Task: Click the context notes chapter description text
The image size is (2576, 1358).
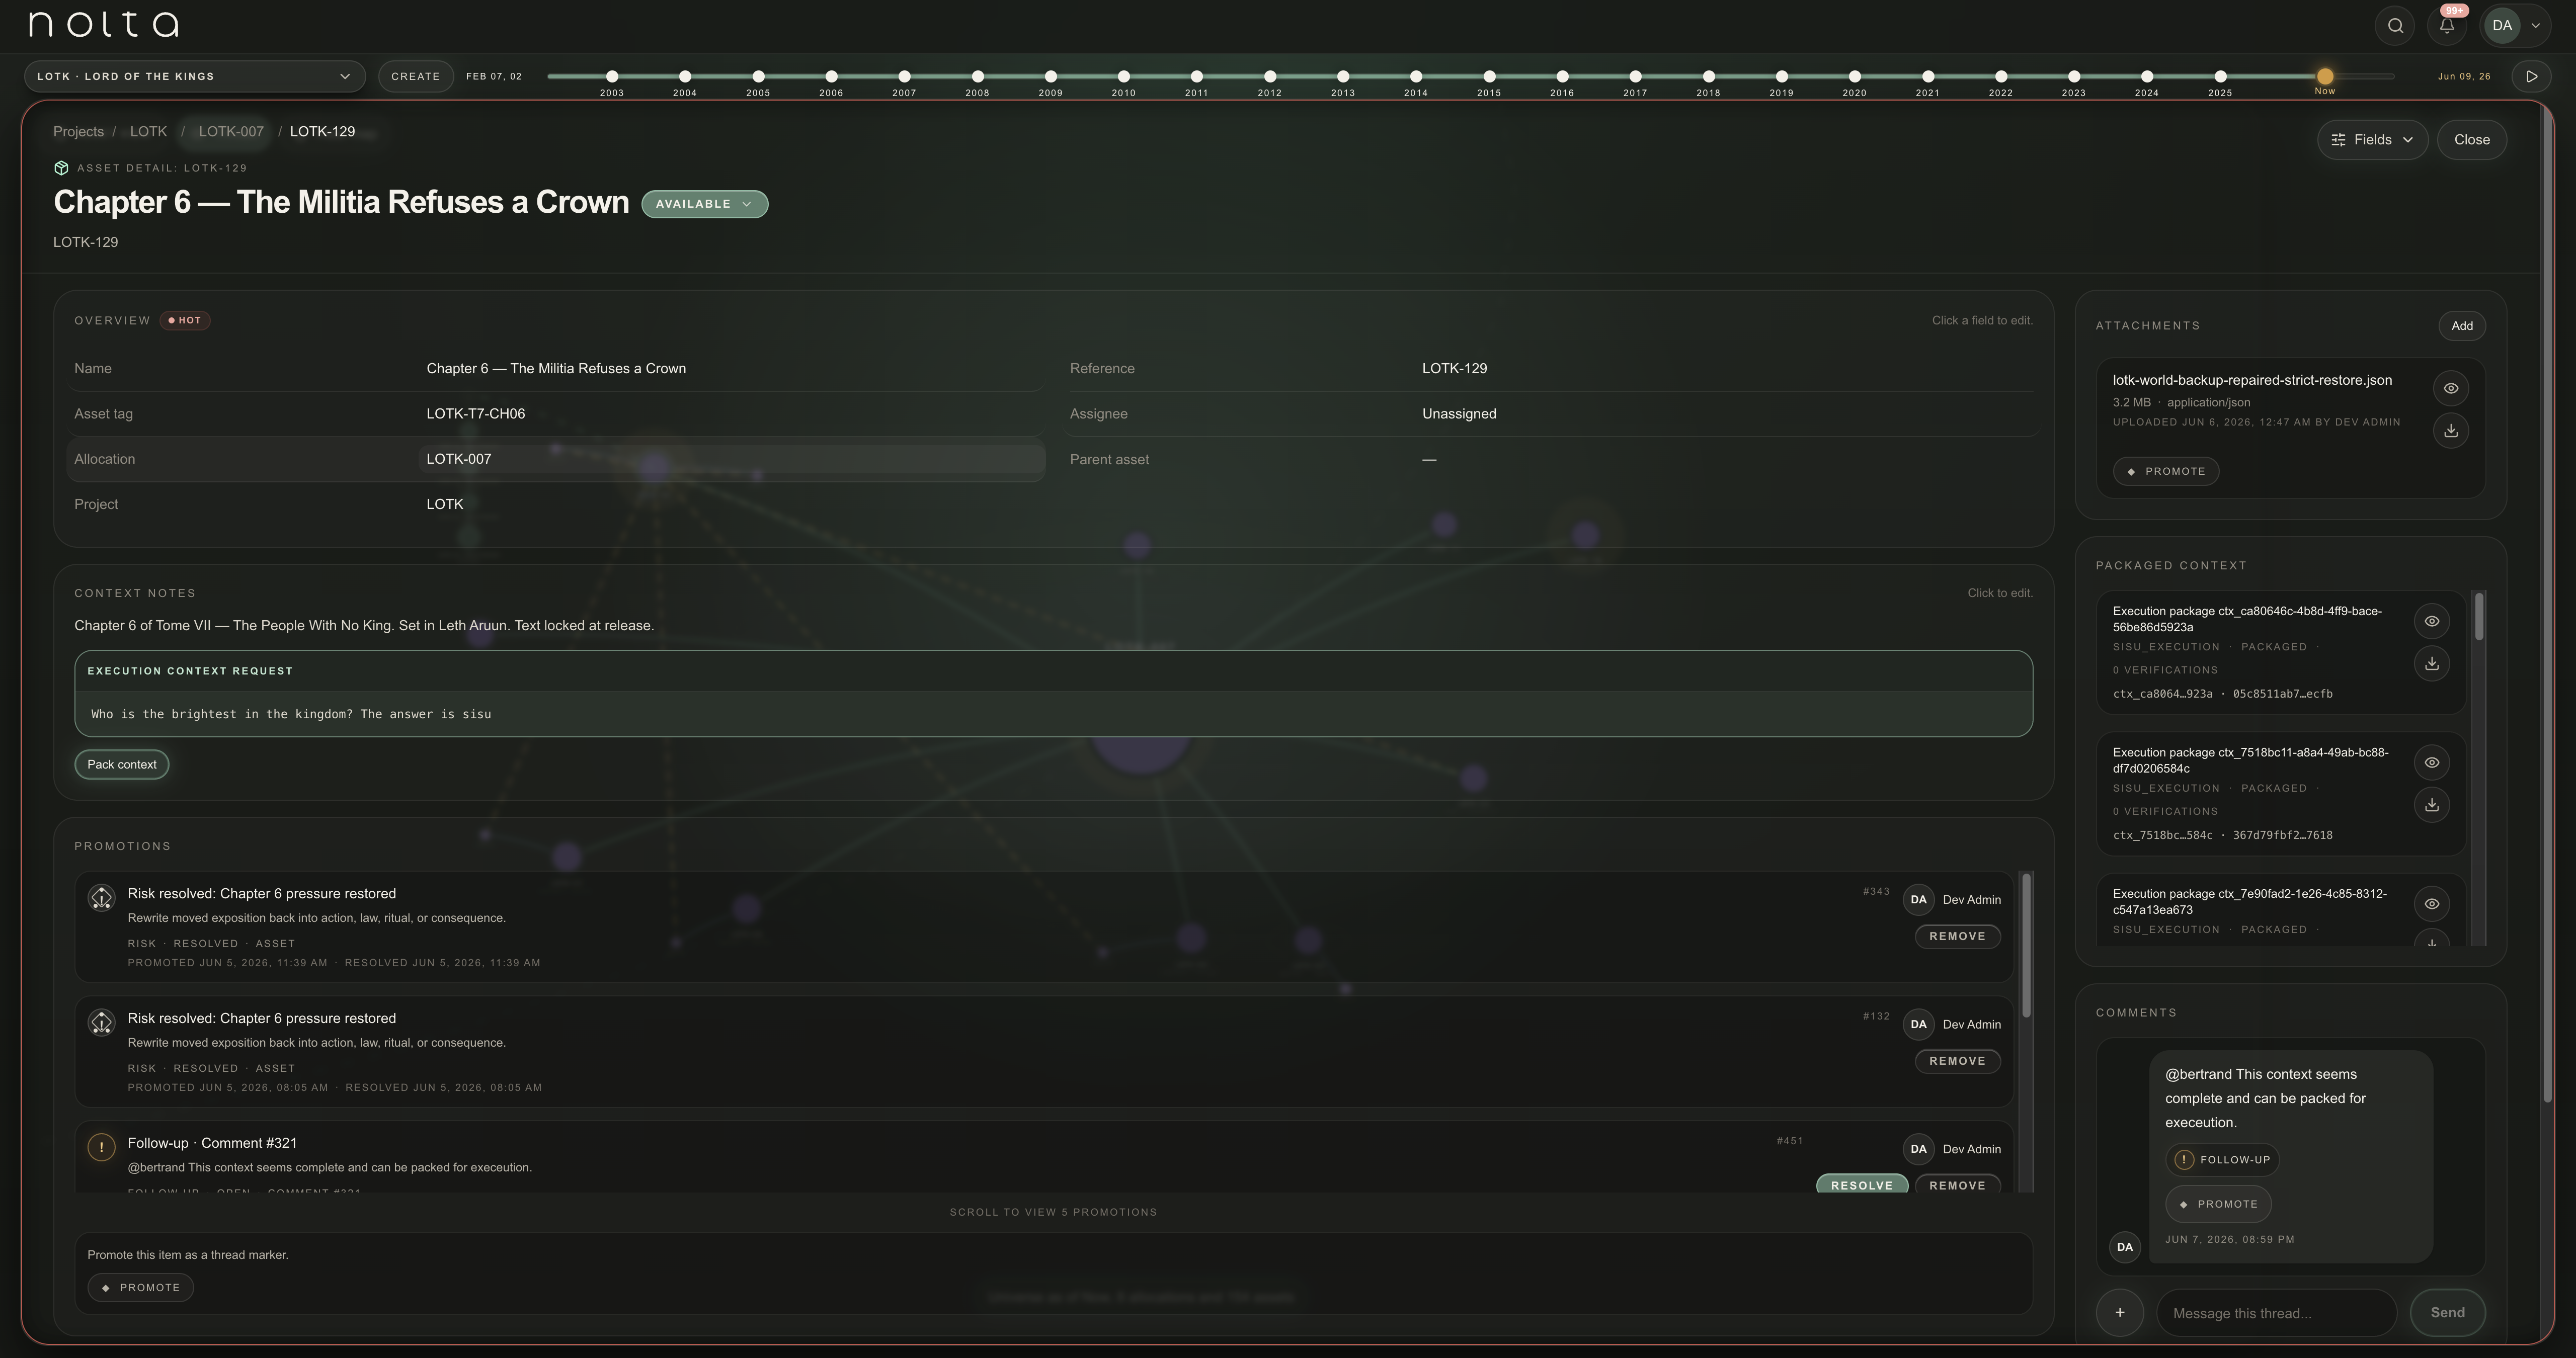Action: coord(364,626)
